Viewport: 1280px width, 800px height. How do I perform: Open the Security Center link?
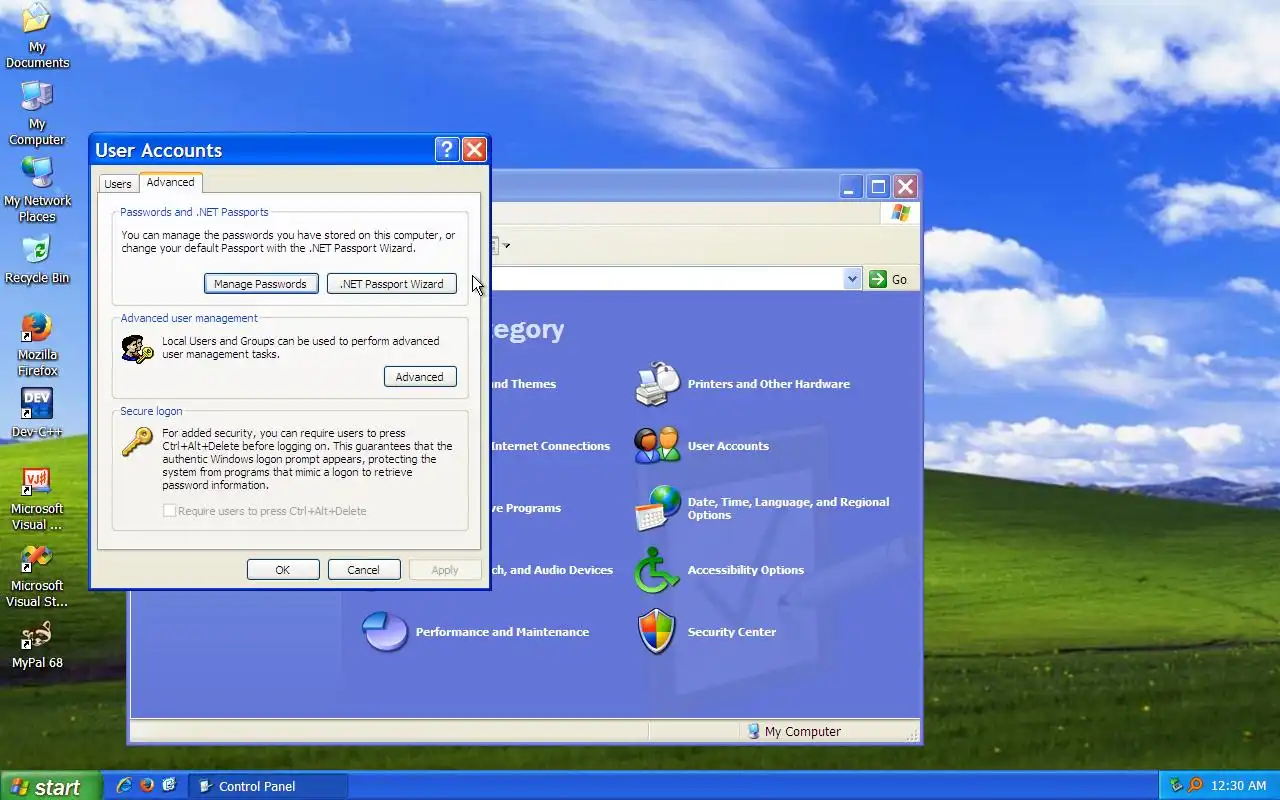pos(732,632)
